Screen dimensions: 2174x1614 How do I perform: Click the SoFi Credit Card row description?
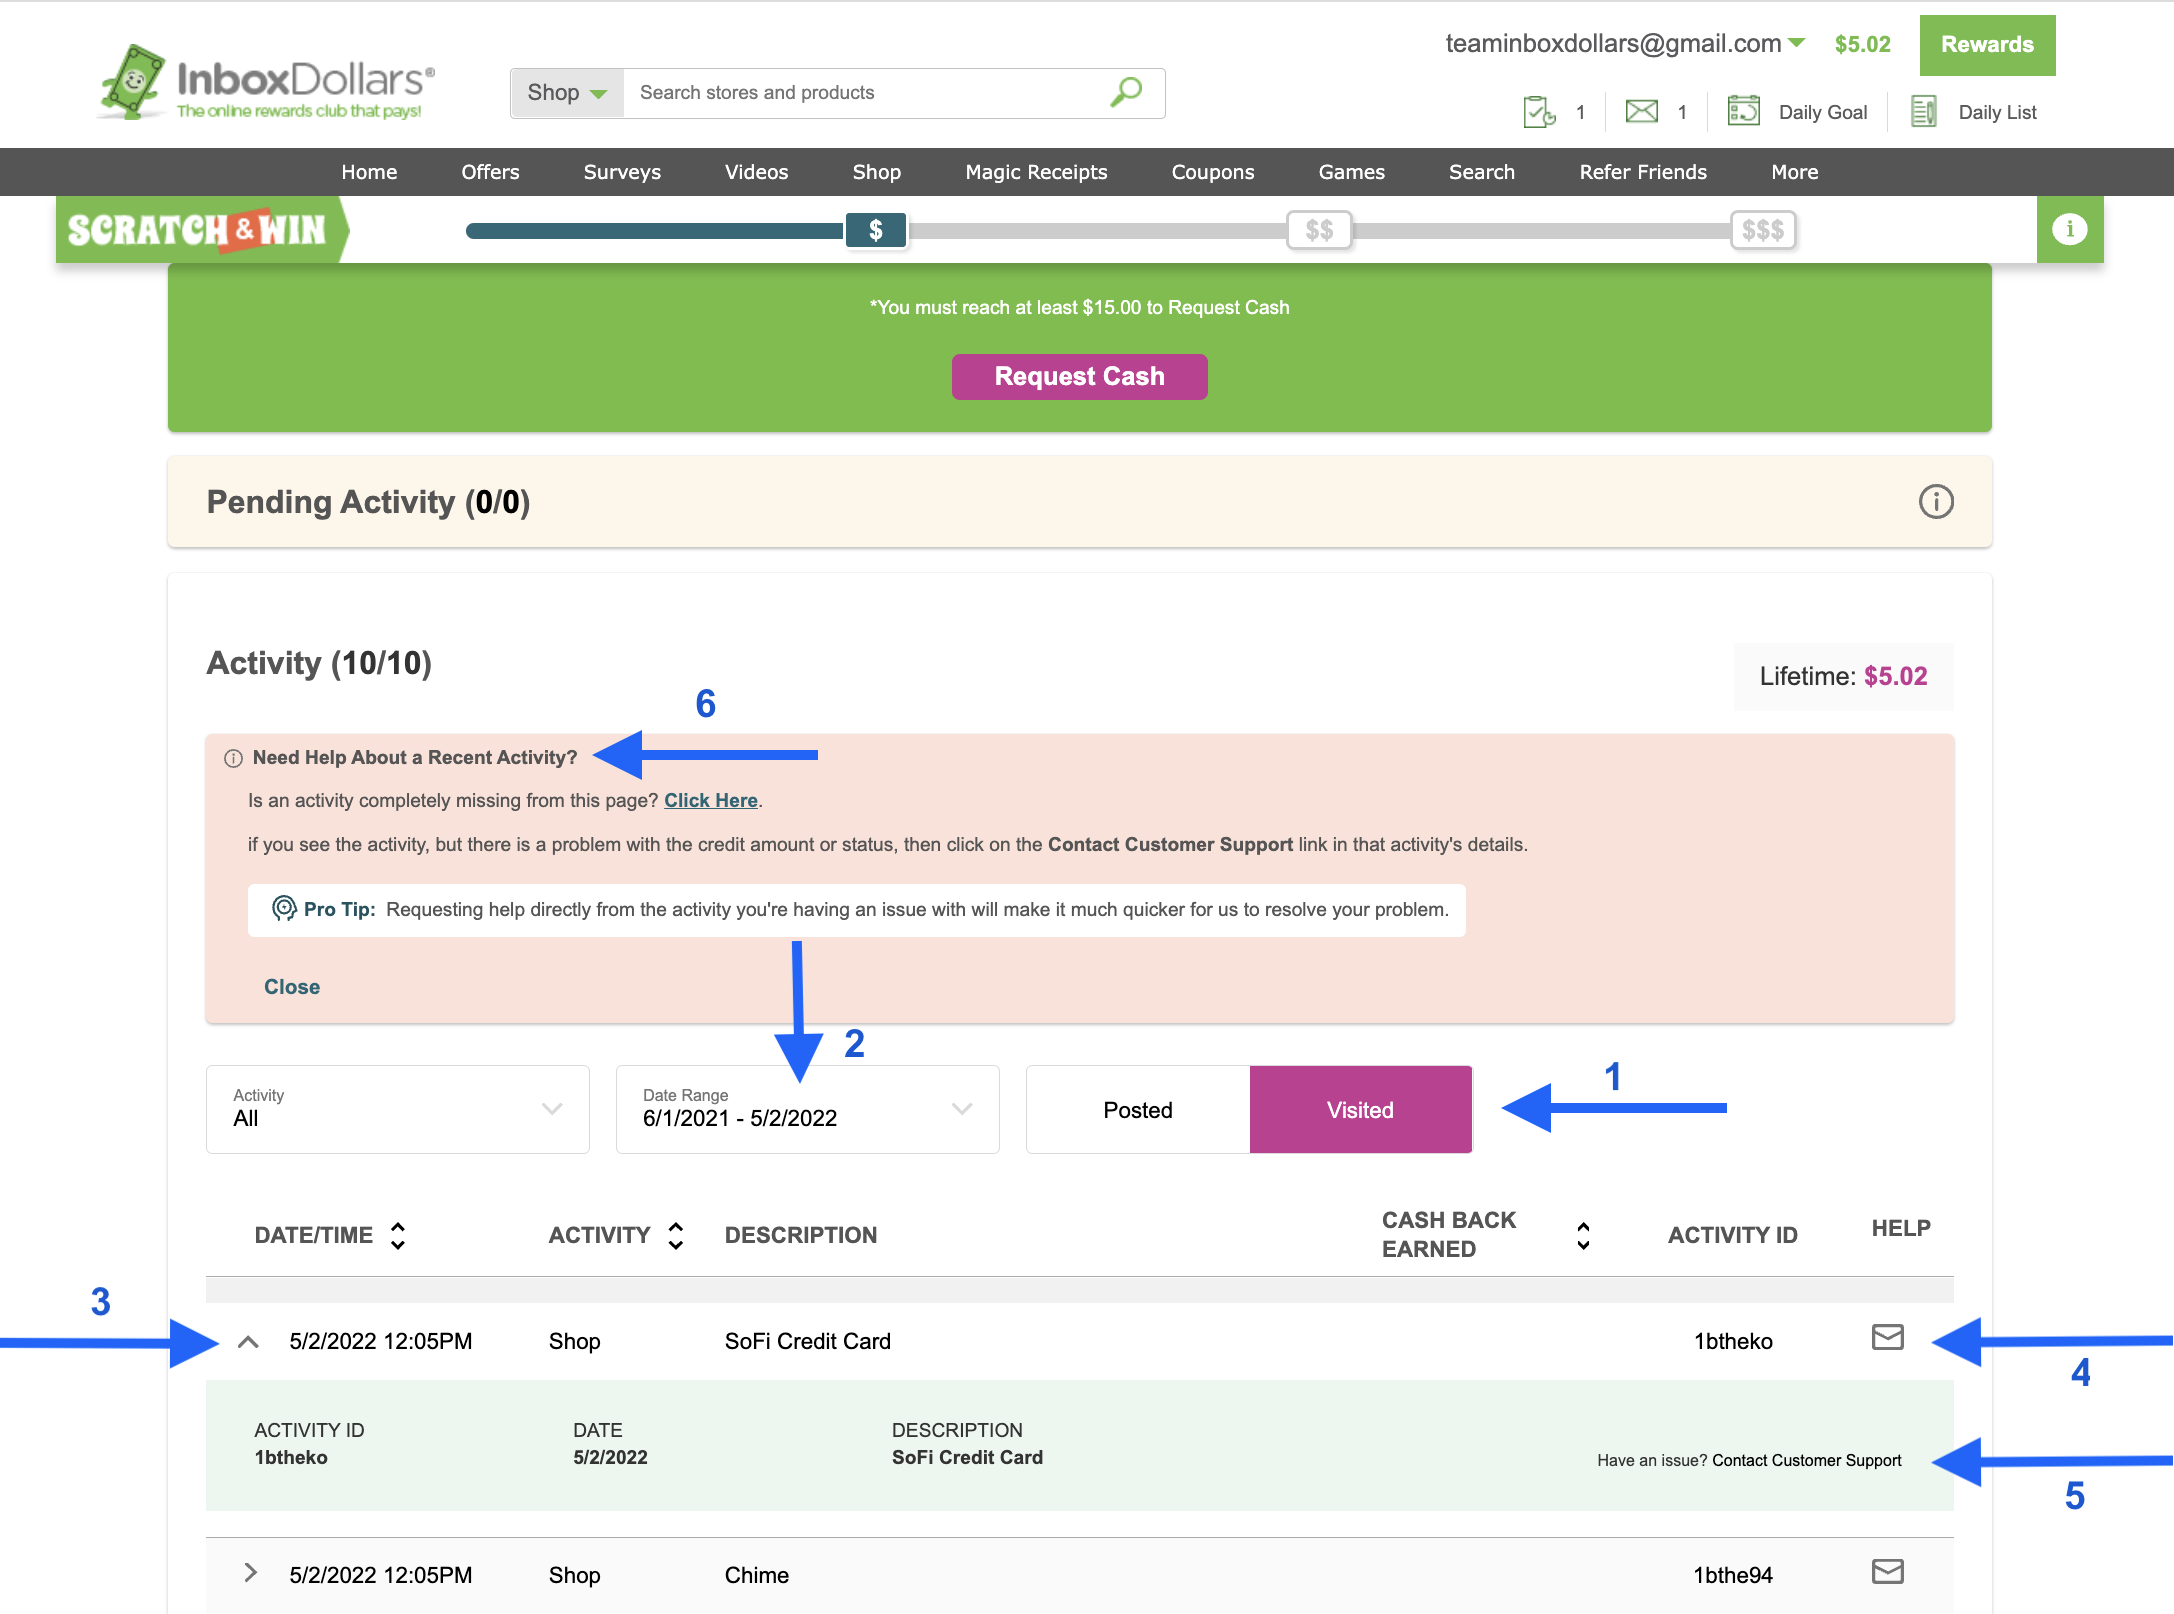click(808, 1341)
